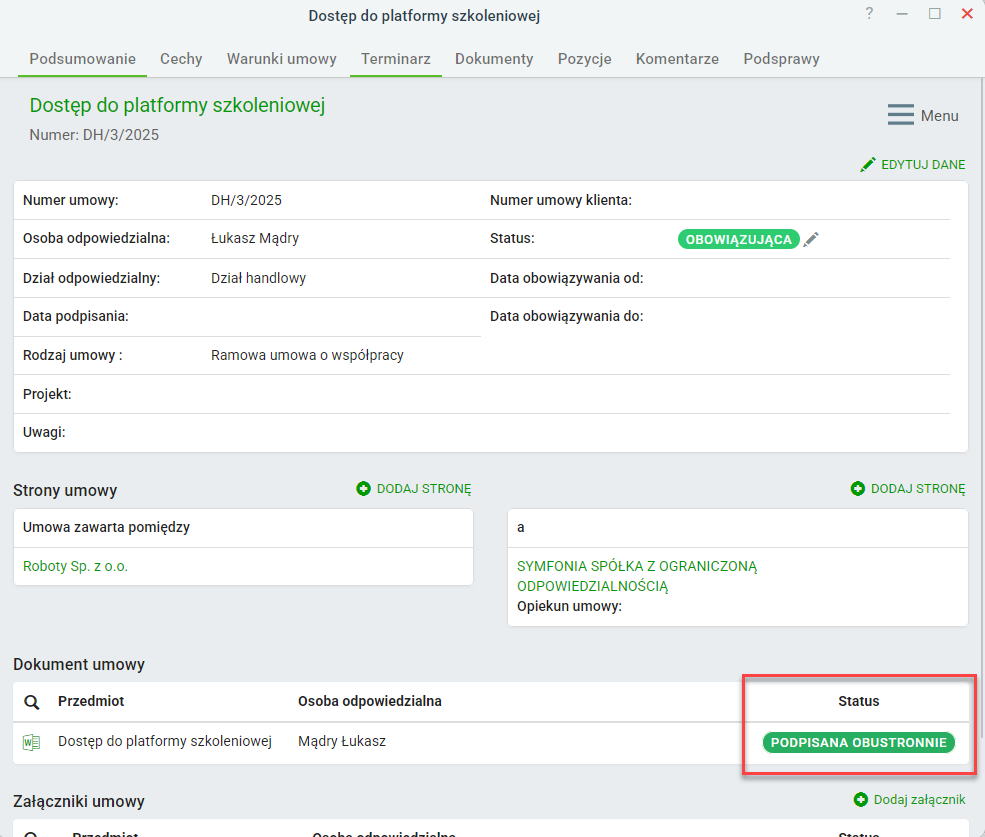Click Osoba odpowiedzialna column header in Dokument umowy

point(369,701)
